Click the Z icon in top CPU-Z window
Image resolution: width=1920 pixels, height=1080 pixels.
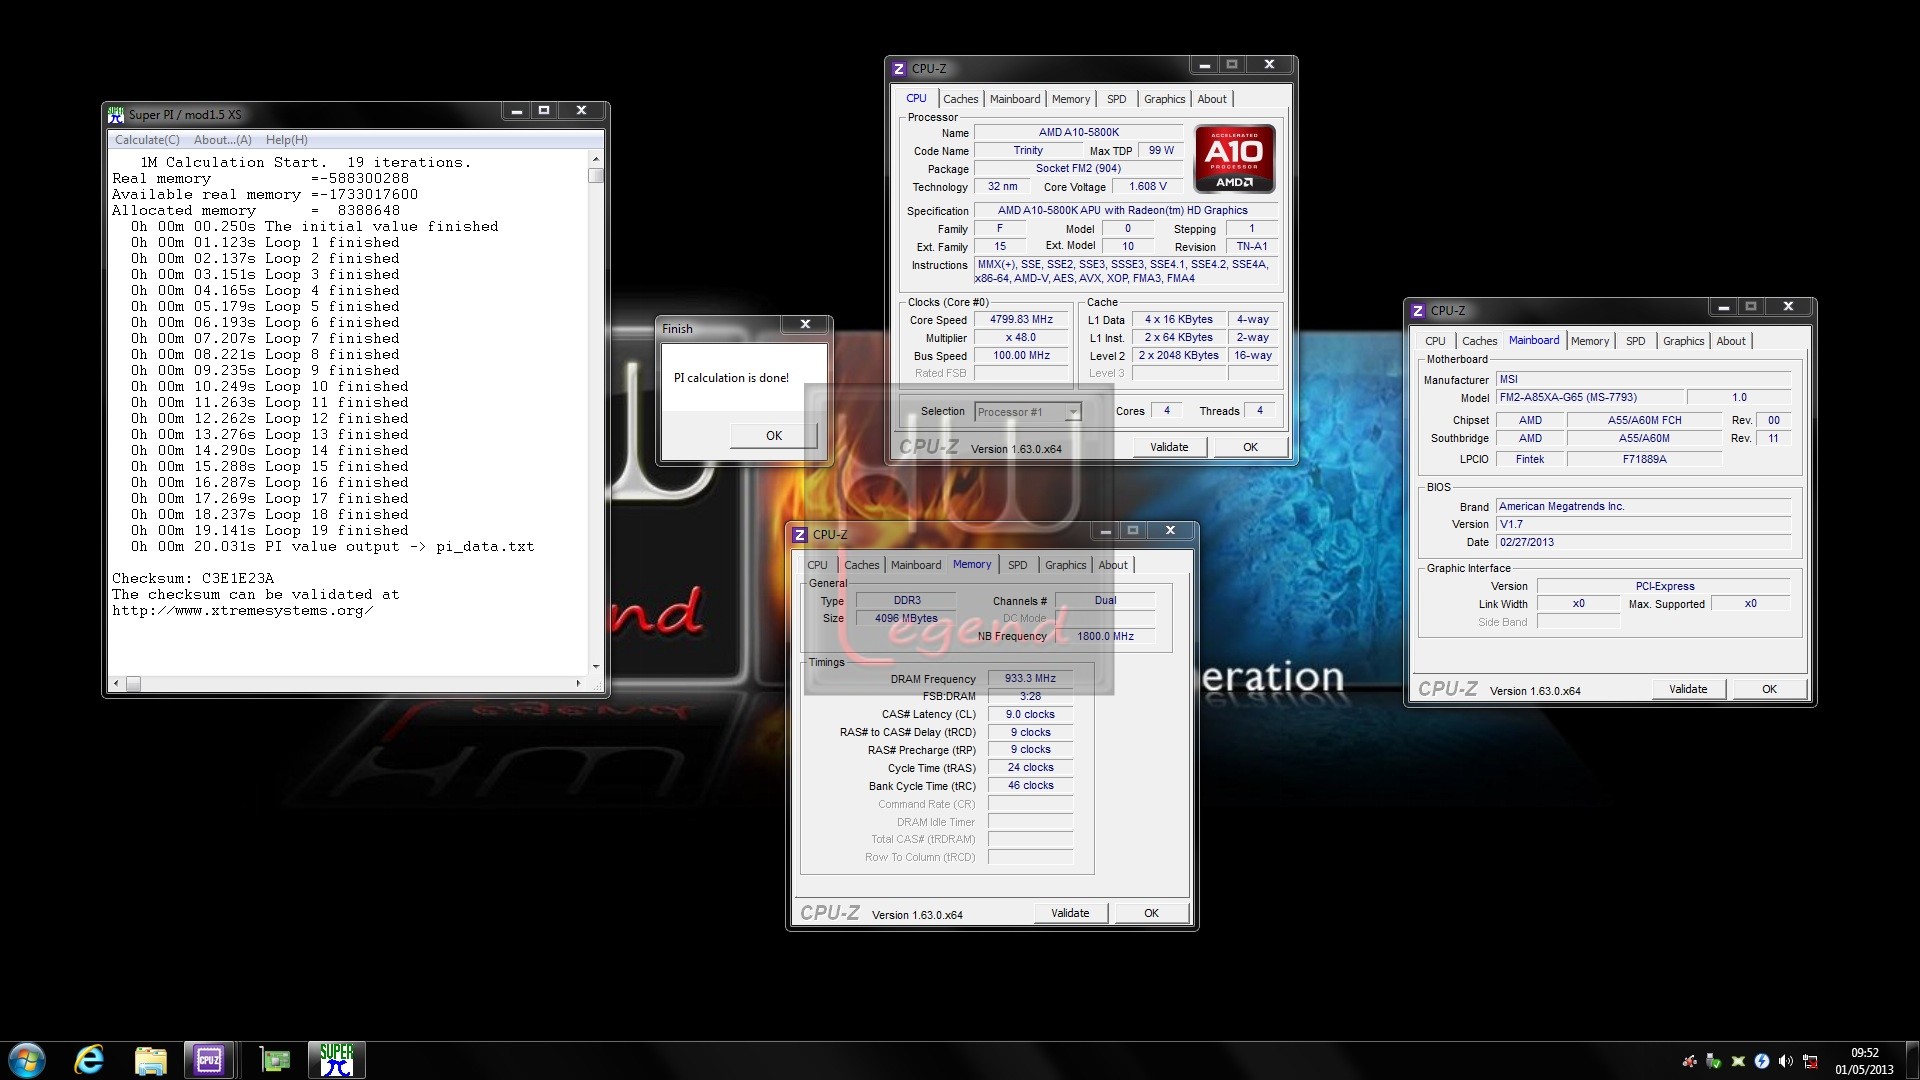[899, 69]
